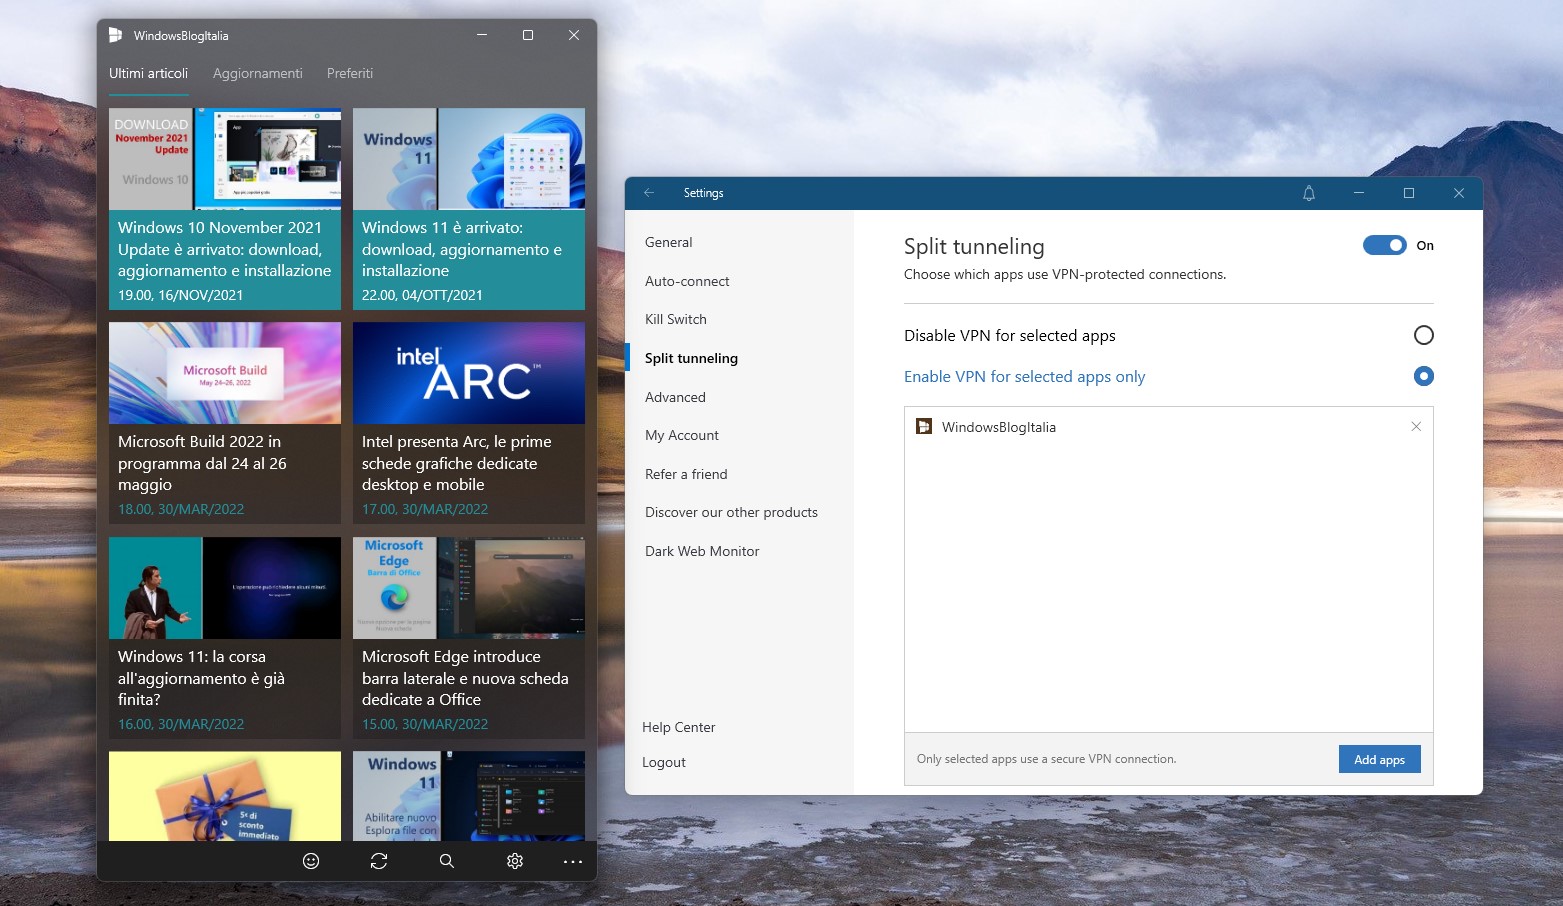Open WindowsBlogItalia settings gear icon
Screen dimensions: 1563x906
click(515, 861)
